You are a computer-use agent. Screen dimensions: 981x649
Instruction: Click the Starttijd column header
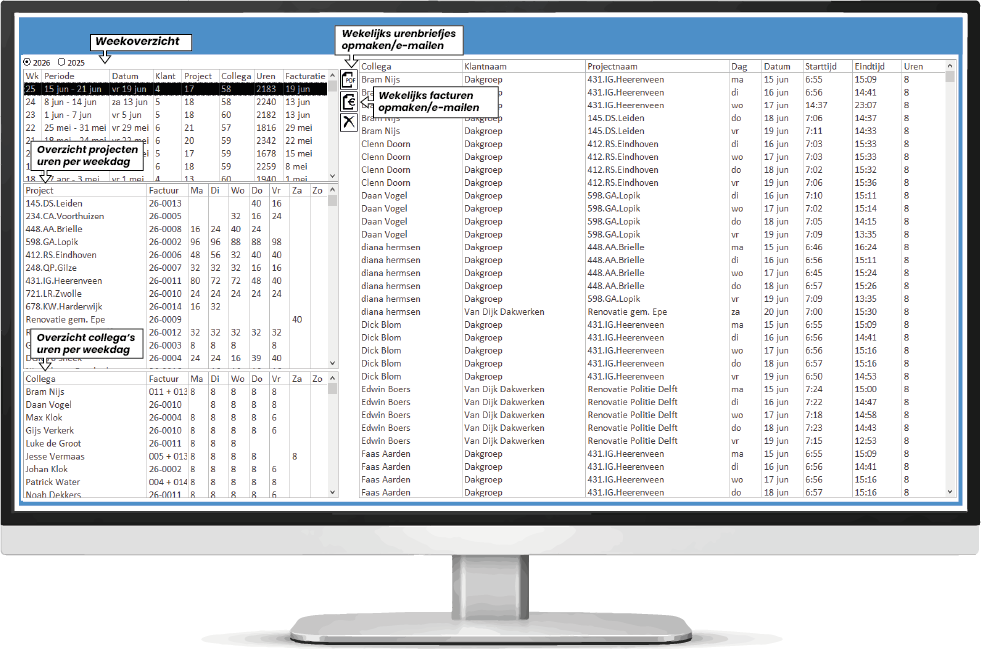(827, 66)
